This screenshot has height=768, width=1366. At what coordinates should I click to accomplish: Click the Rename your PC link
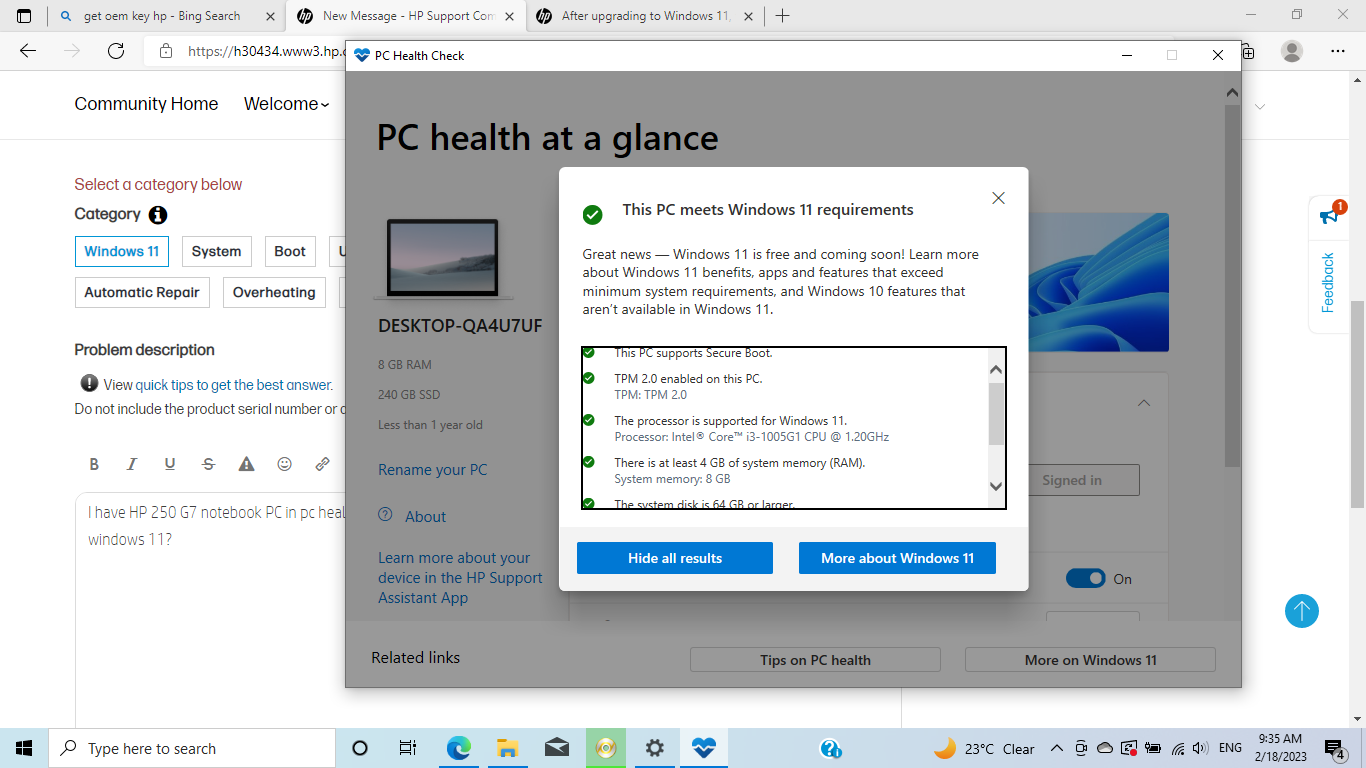click(x=433, y=470)
